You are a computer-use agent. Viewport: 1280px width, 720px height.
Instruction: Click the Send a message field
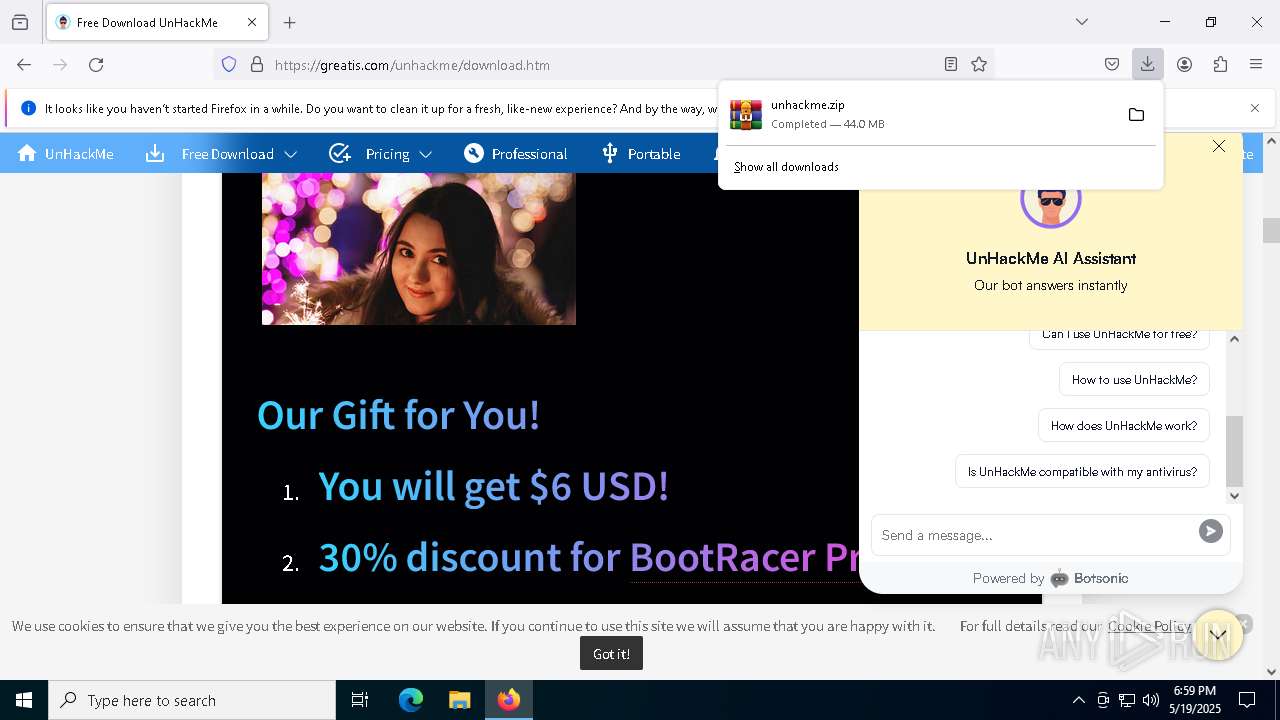(x=1035, y=535)
